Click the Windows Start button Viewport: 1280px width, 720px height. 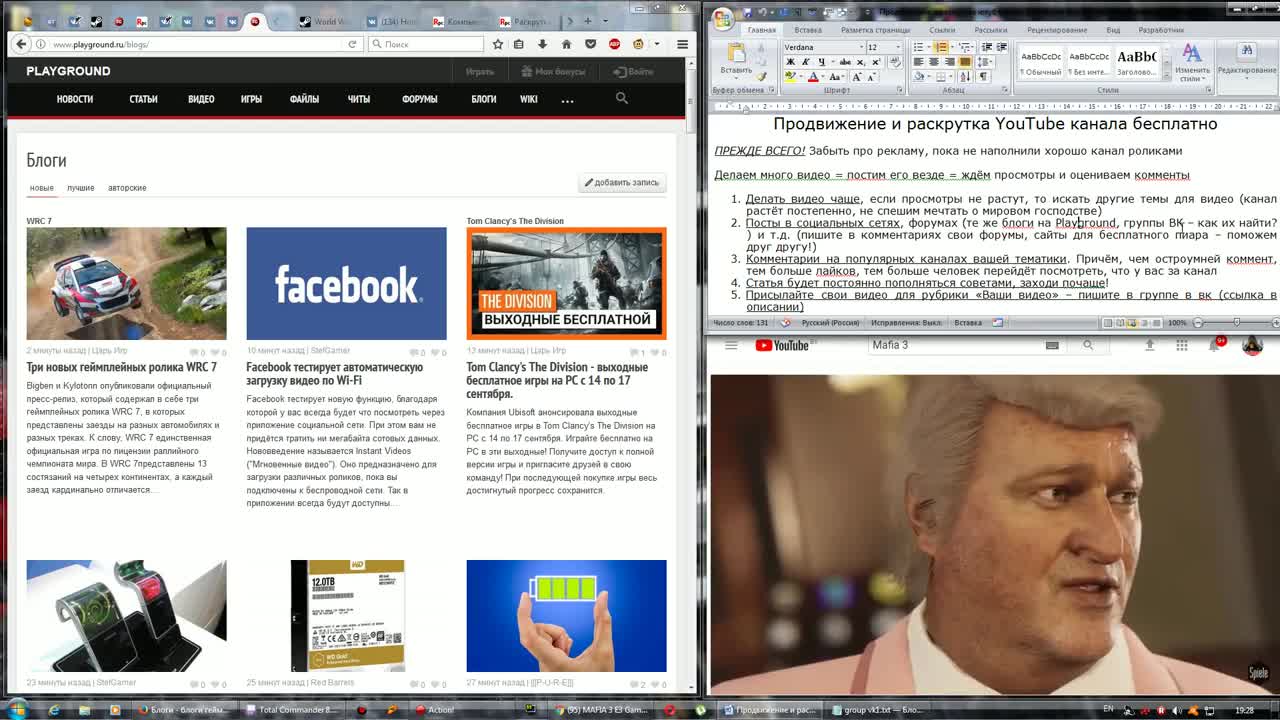click(x=18, y=709)
